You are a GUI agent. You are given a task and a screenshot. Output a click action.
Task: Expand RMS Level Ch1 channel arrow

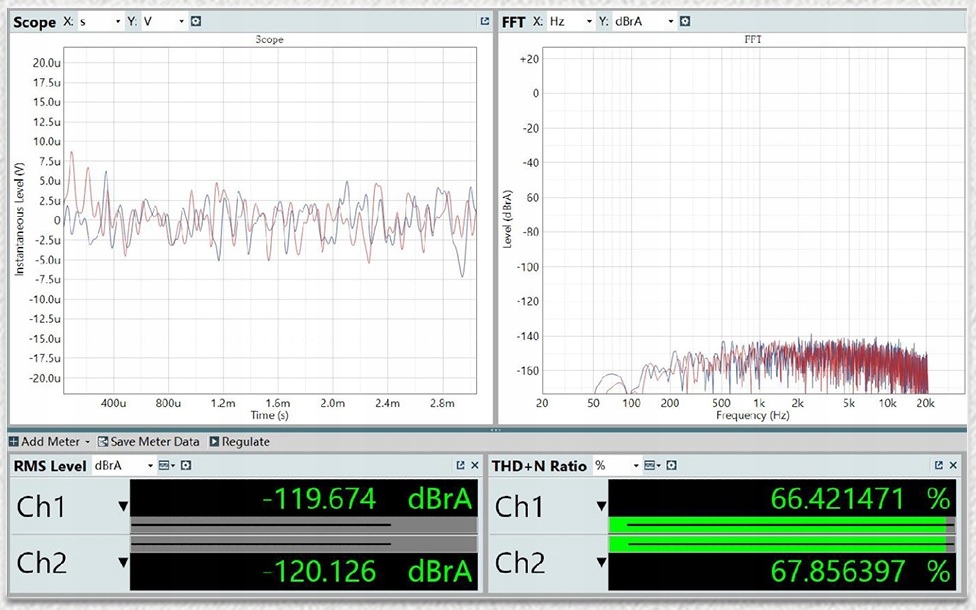[122, 505]
